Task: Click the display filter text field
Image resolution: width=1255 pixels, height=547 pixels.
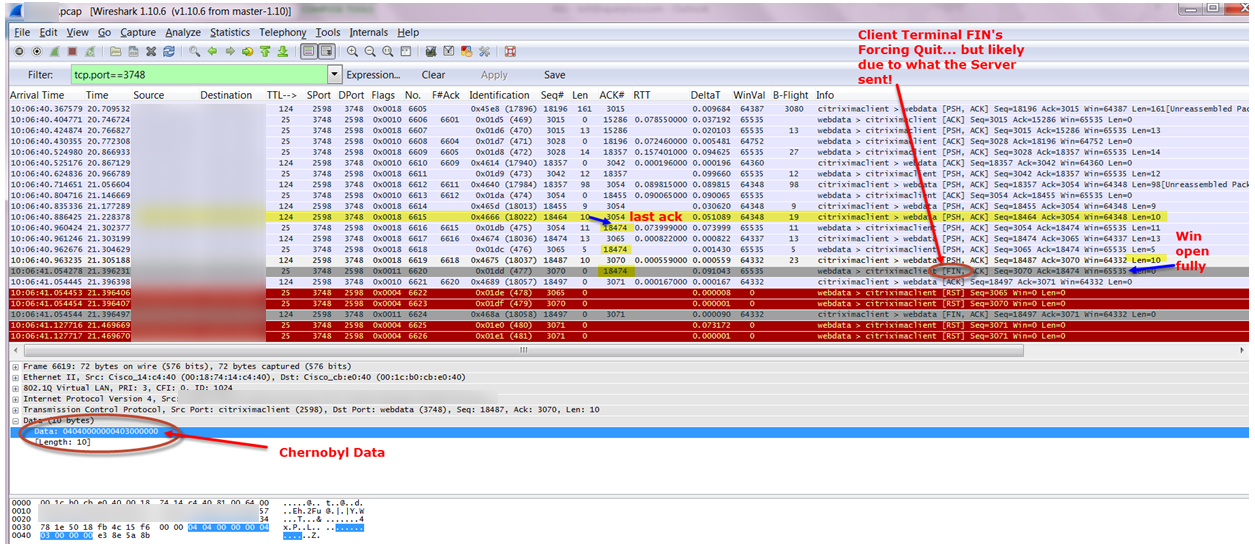Action: click(x=197, y=75)
